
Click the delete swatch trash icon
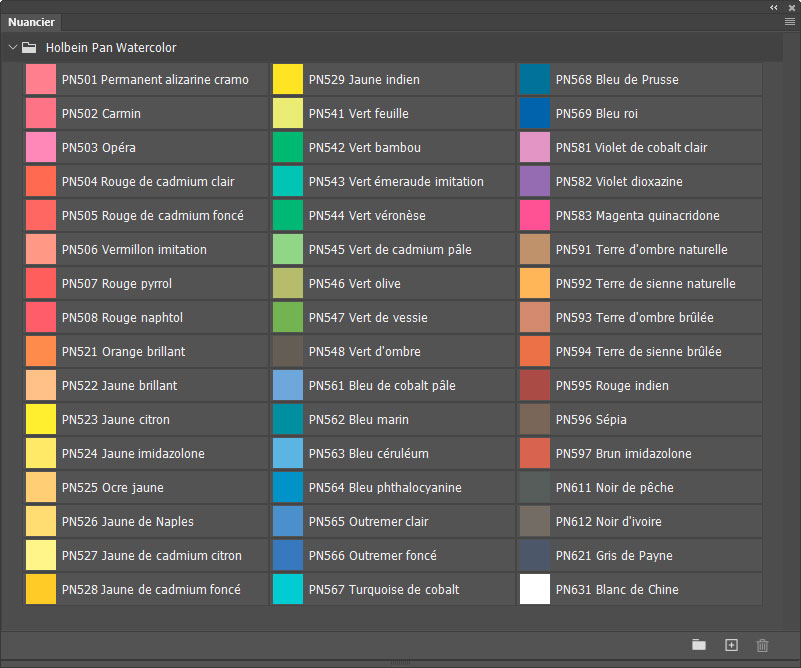(763, 645)
